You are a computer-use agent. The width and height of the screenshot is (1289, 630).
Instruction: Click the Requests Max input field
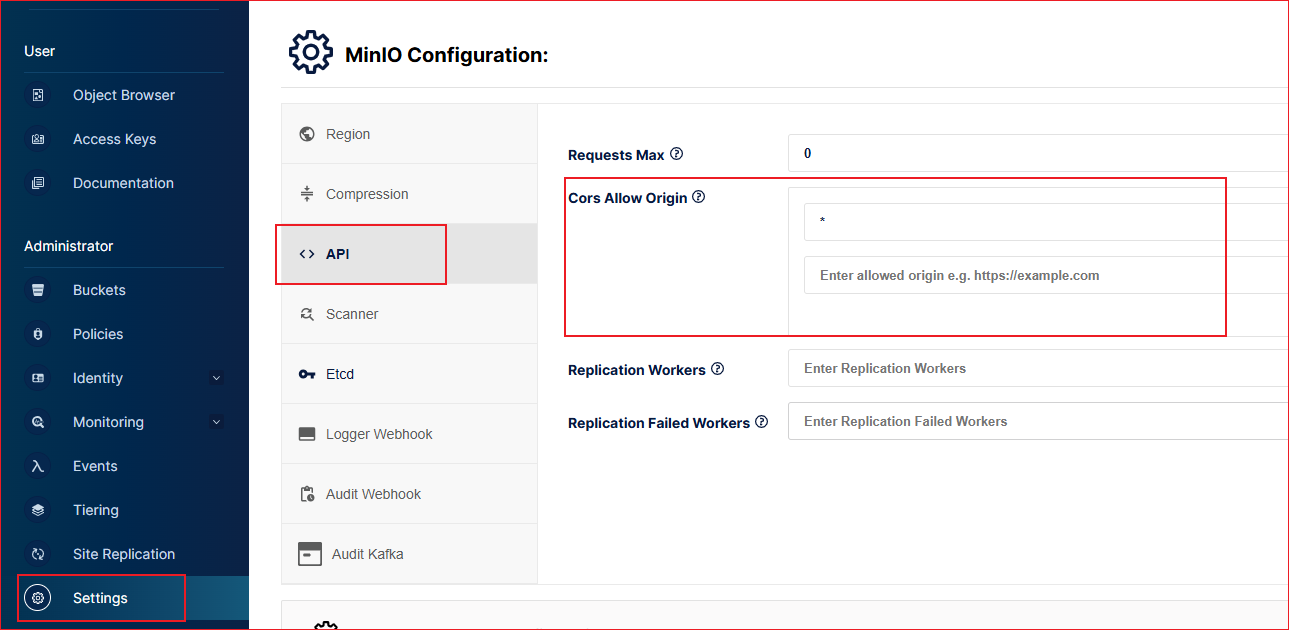(x=1036, y=154)
